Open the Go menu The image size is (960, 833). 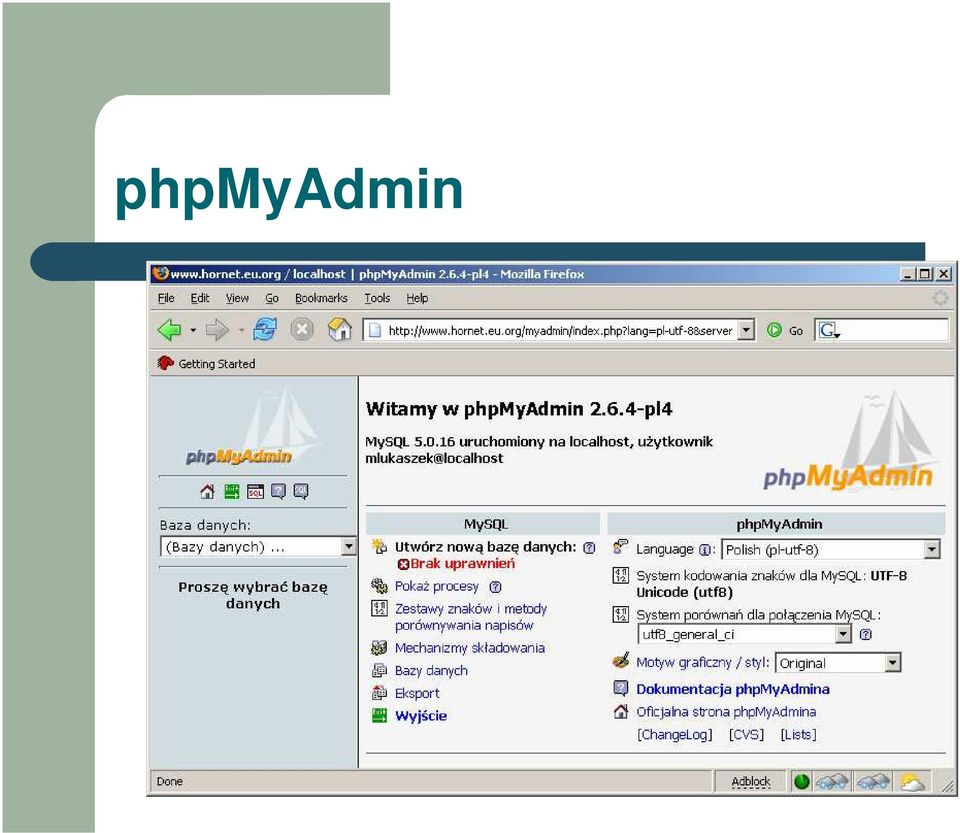click(x=272, y=298)
